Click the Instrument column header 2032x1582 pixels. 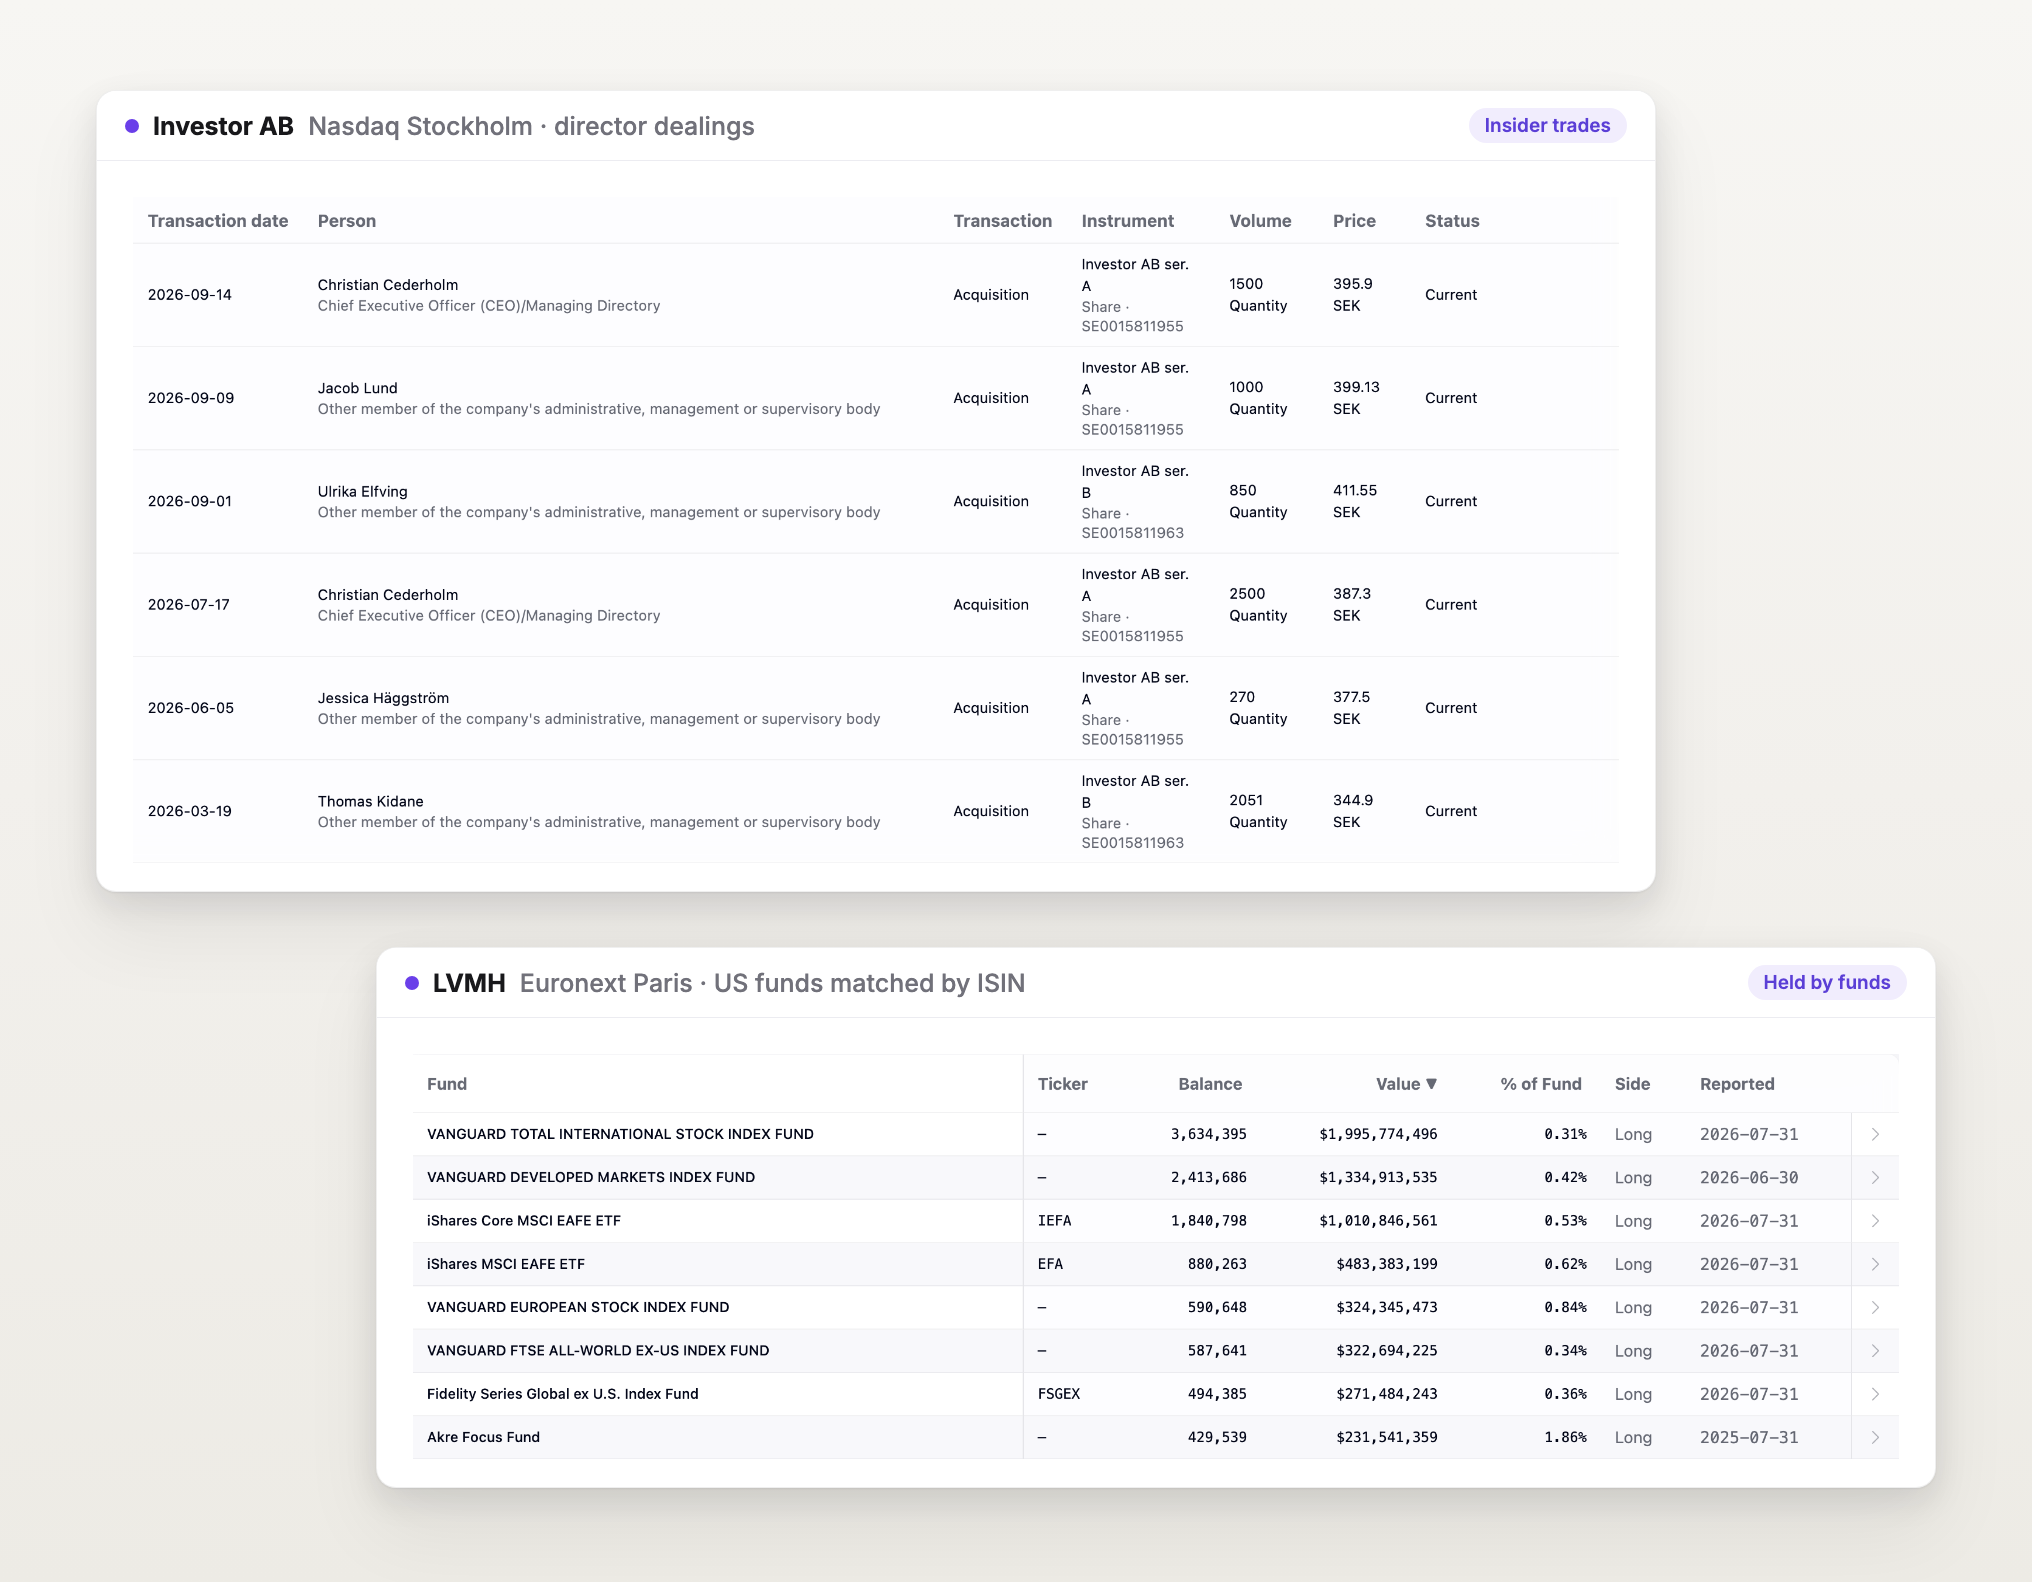tap(1127, 221)
